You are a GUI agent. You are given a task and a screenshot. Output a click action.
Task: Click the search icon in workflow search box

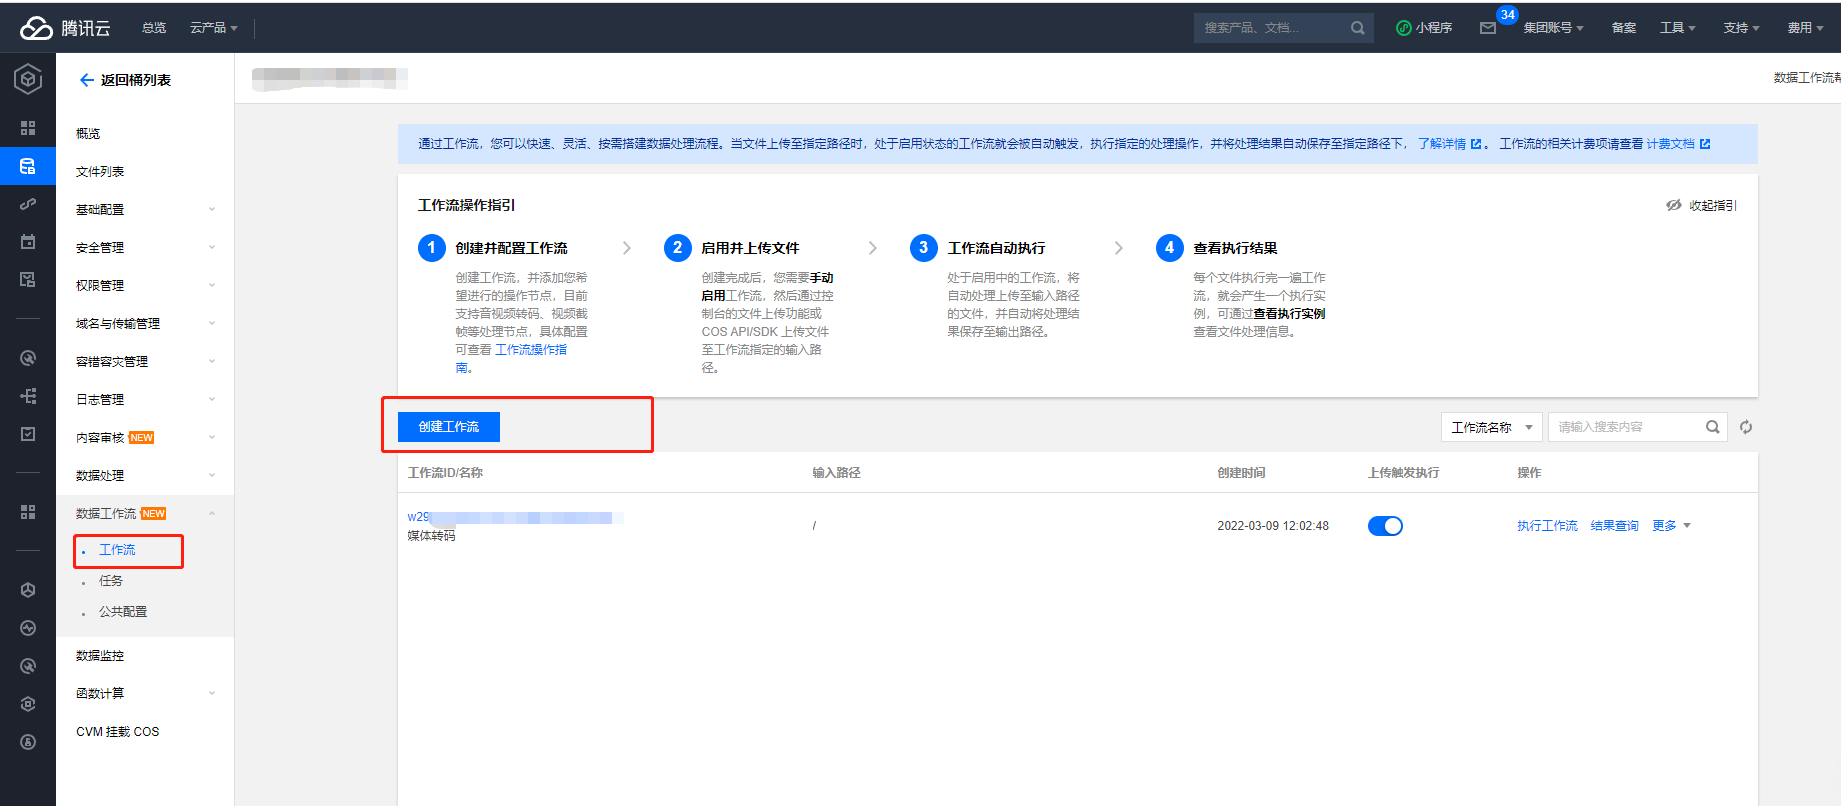tap(1712, 427)
